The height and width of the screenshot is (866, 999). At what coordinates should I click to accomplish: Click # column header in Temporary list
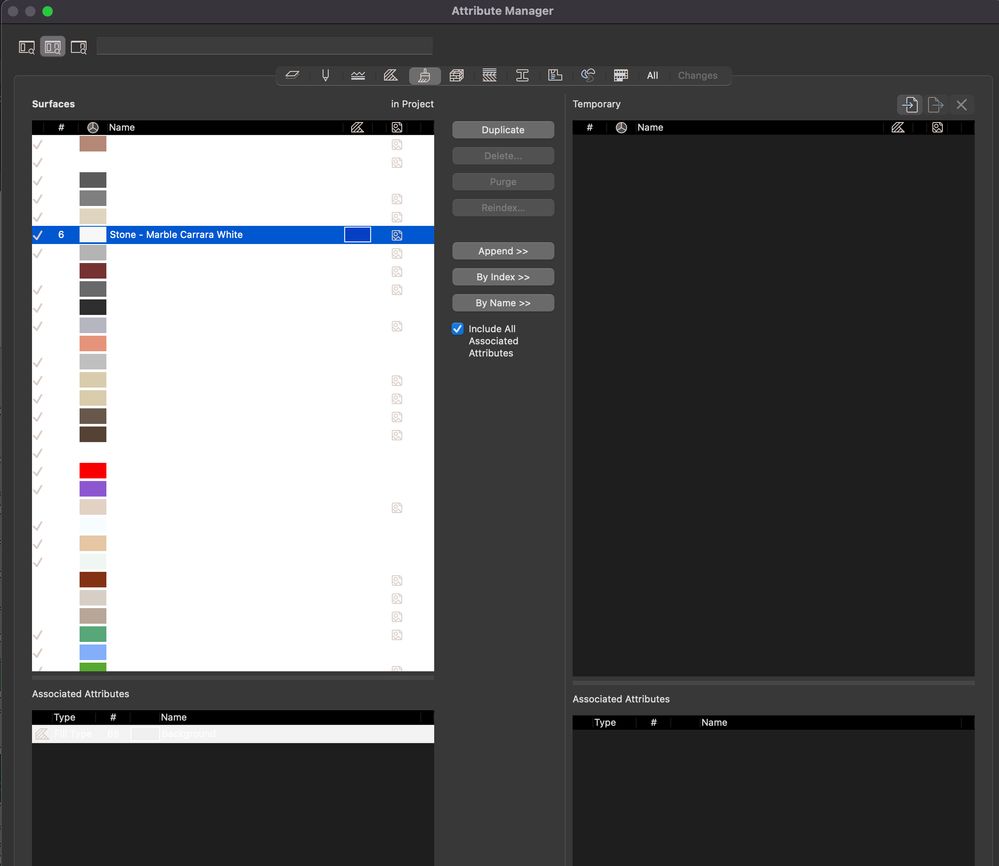(x=589, y=127)
